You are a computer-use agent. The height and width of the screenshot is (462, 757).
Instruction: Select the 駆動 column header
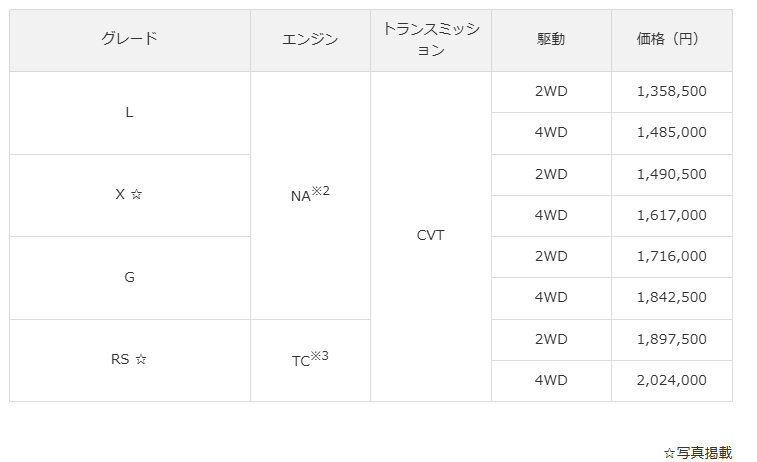click(551, 39)
